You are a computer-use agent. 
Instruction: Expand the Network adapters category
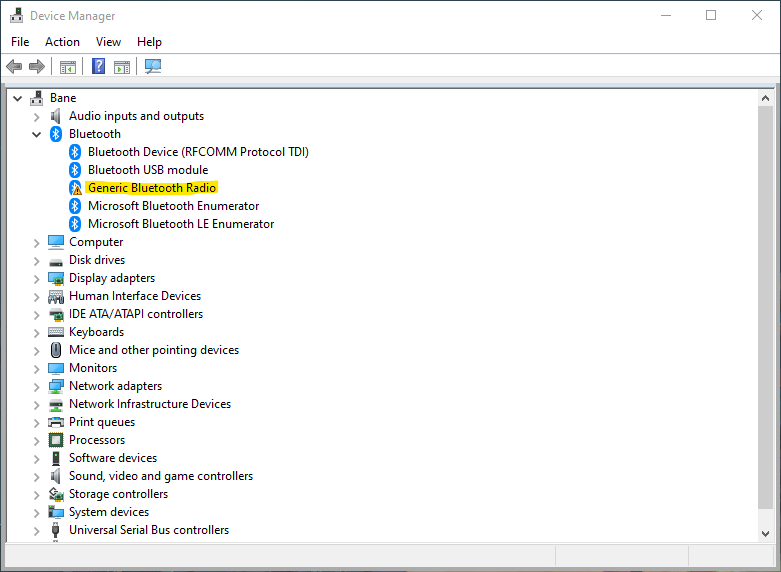point(36,387)
